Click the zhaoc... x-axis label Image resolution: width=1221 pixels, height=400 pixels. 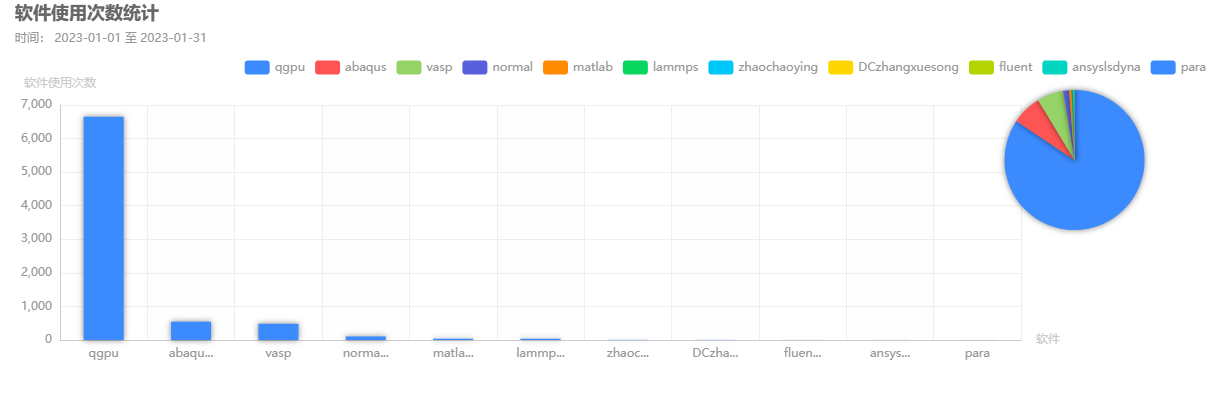pyautogui.click(x=628, y=354)
